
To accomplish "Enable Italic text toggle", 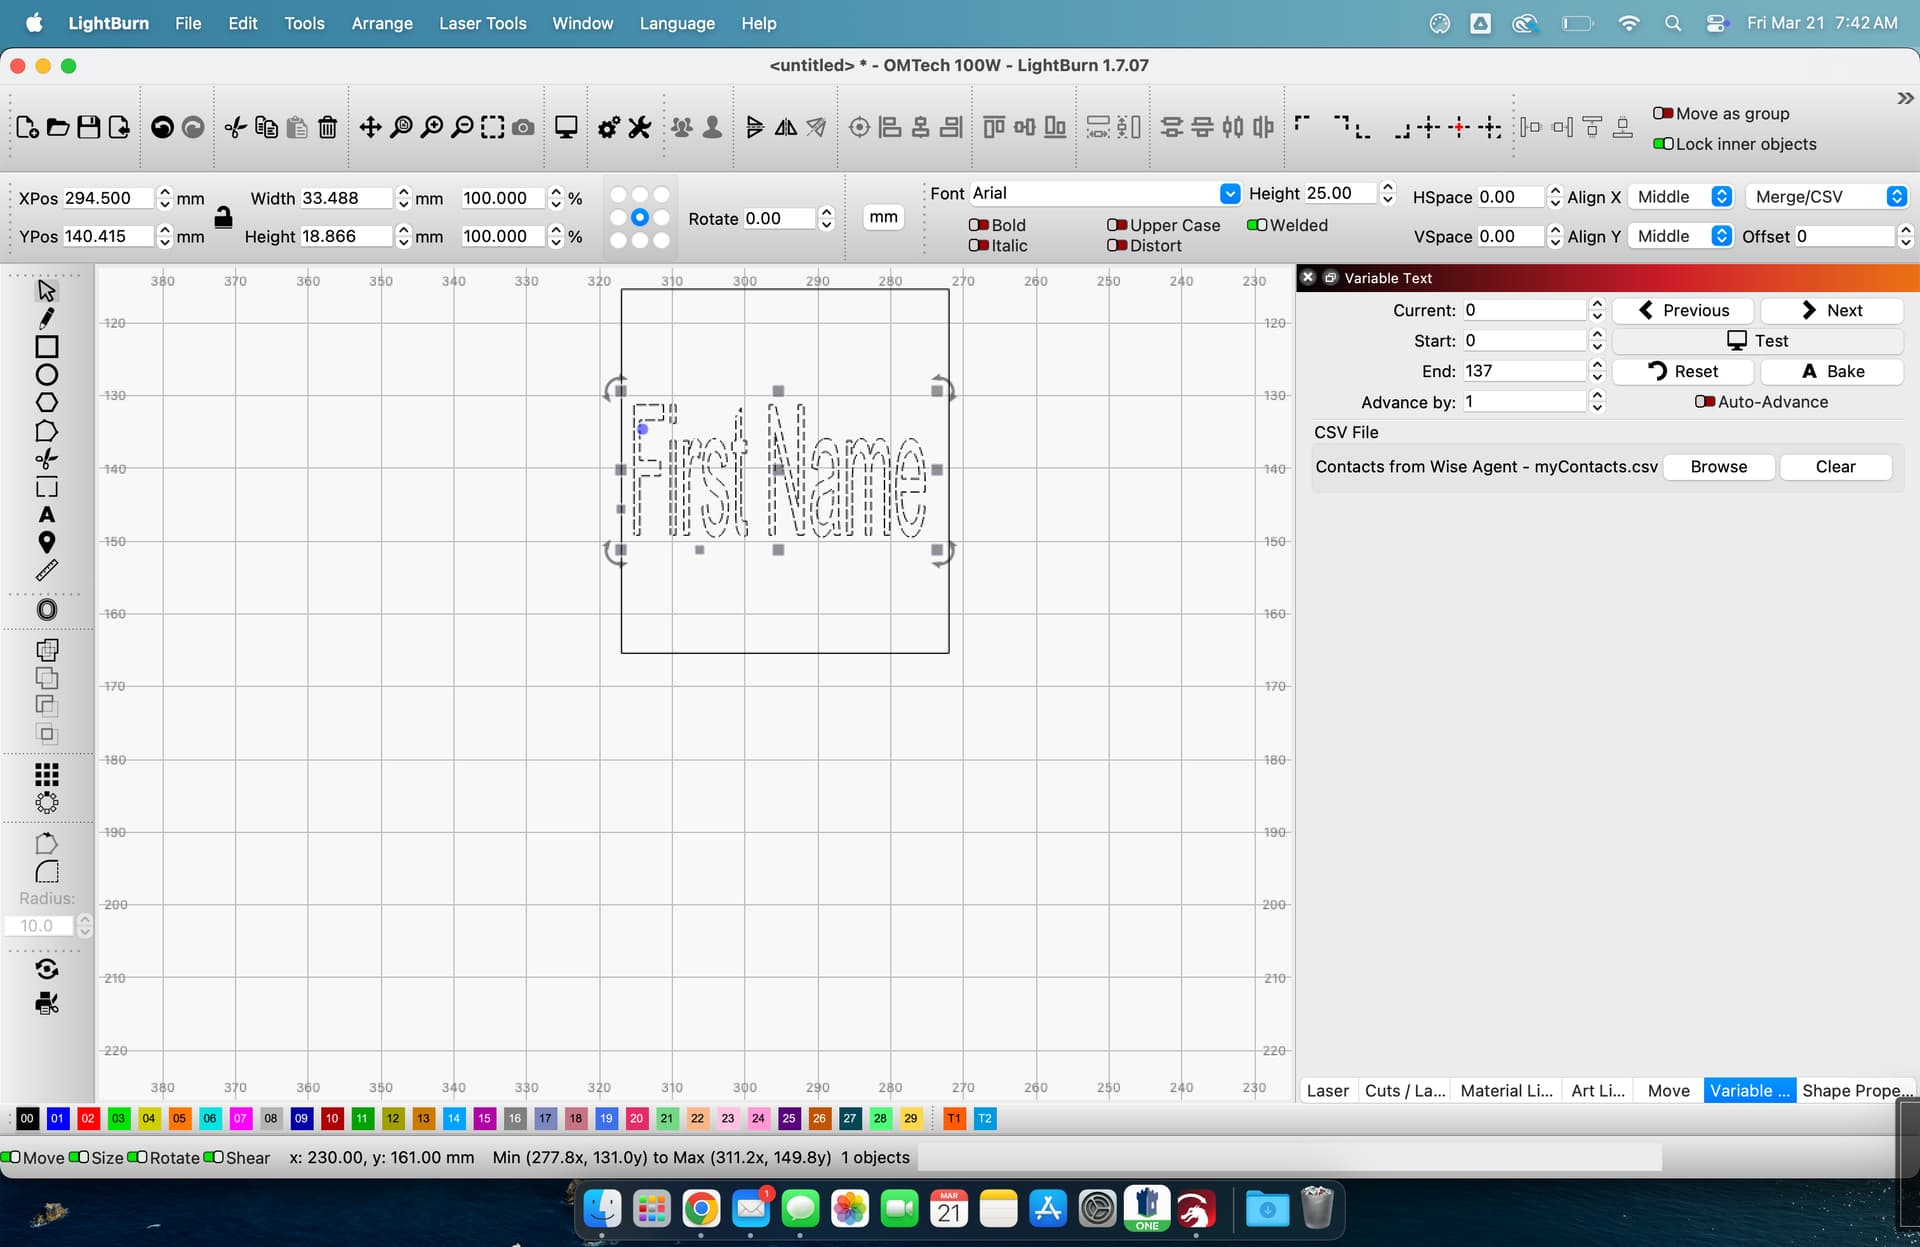I will coord(978,245).
